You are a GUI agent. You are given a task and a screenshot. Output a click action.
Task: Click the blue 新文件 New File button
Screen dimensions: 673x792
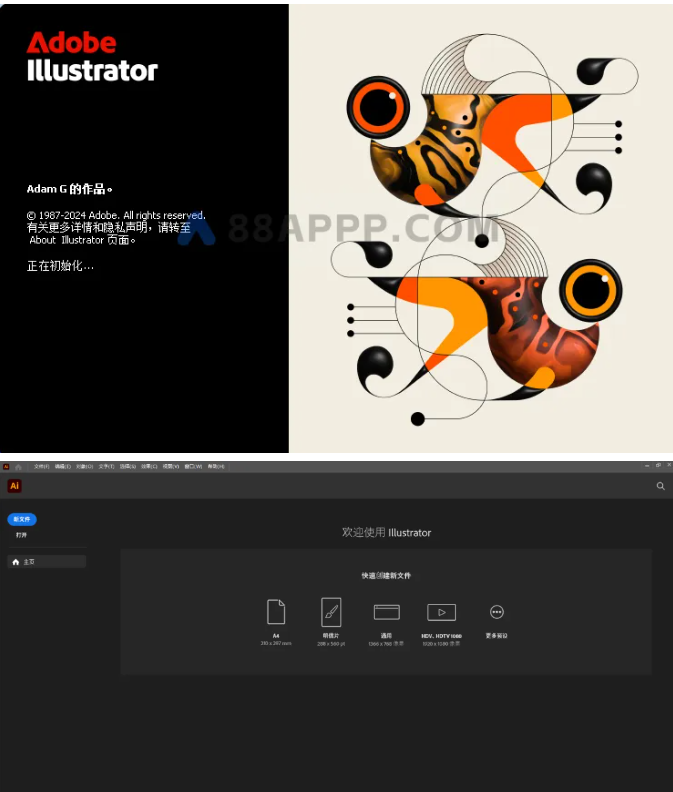[x=22, y=519]
